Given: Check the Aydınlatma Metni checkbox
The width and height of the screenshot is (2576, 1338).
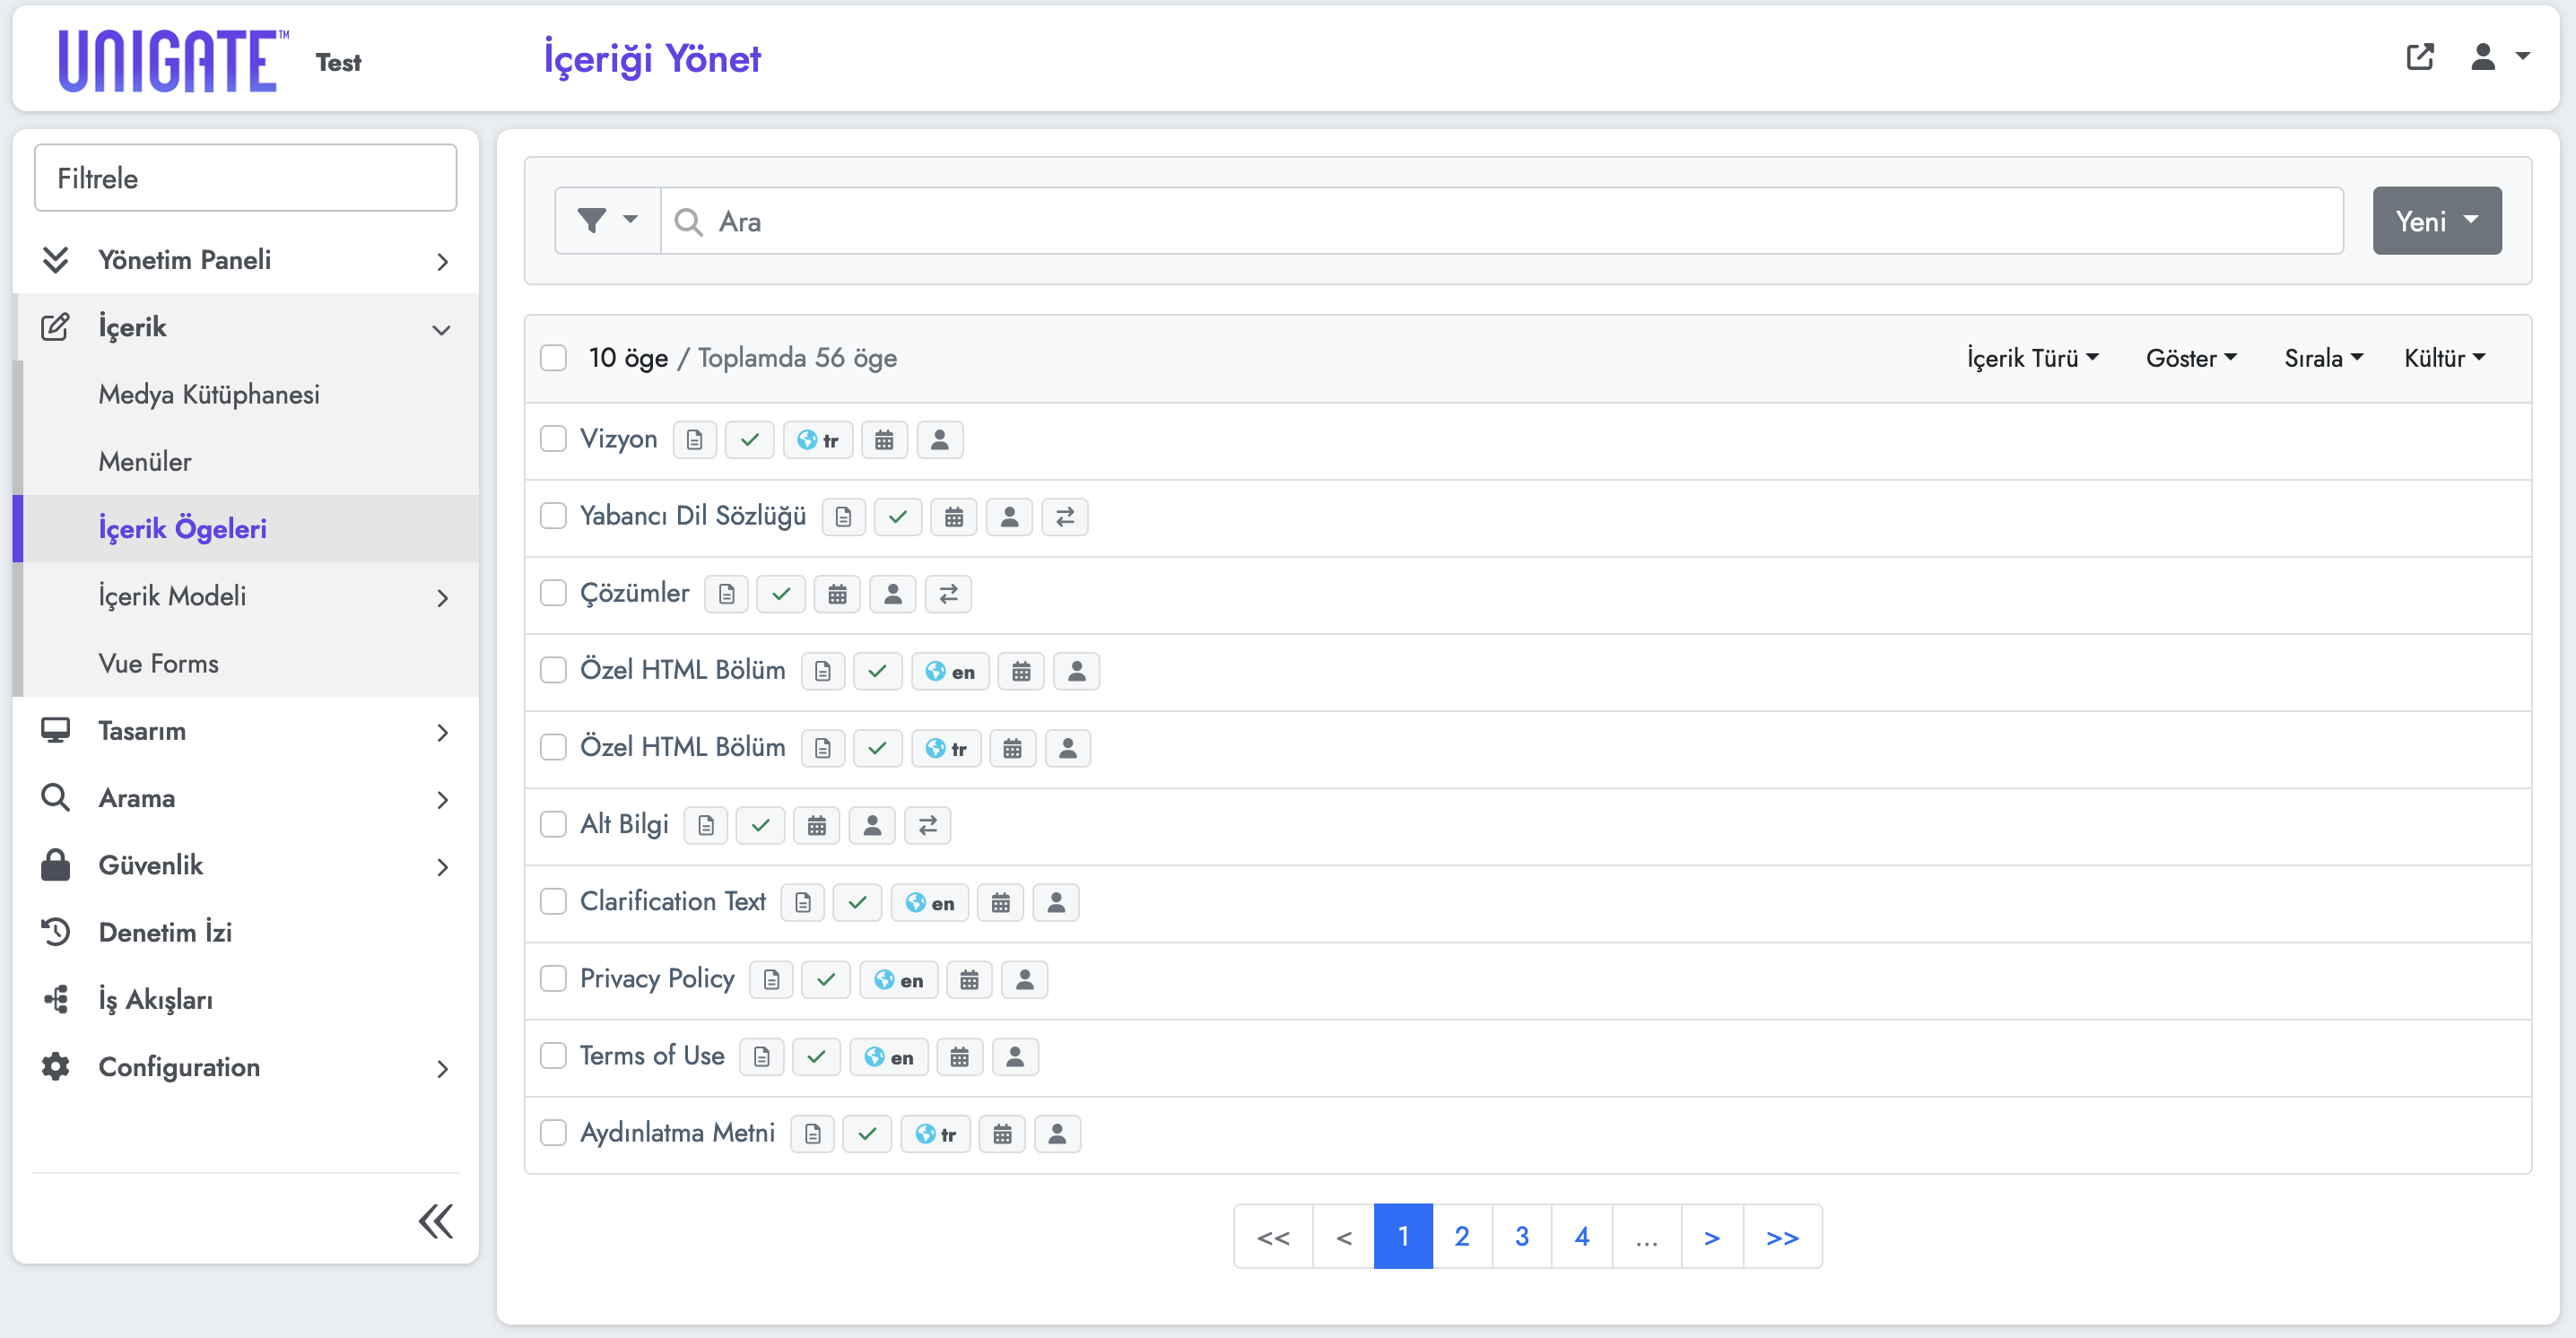Looking at the screenshot, I should [x=553, y=1132].
